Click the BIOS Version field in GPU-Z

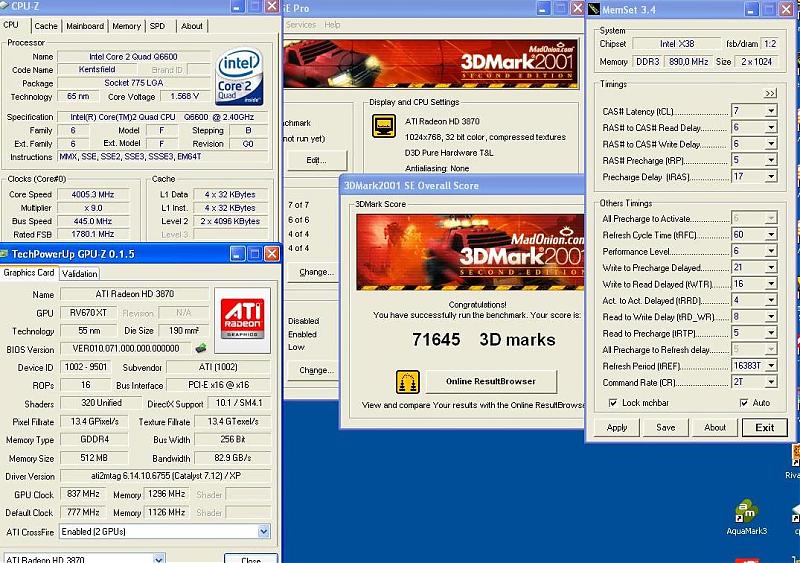click(126, 348)
